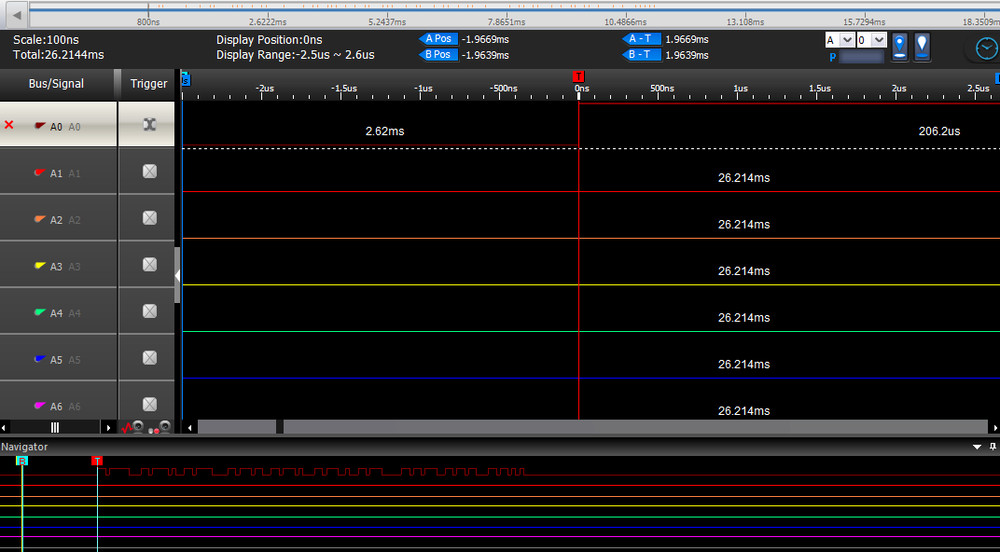Click the B Pos value -1.9639ms
Screen dimensions: 1000x552
[485, 55]
